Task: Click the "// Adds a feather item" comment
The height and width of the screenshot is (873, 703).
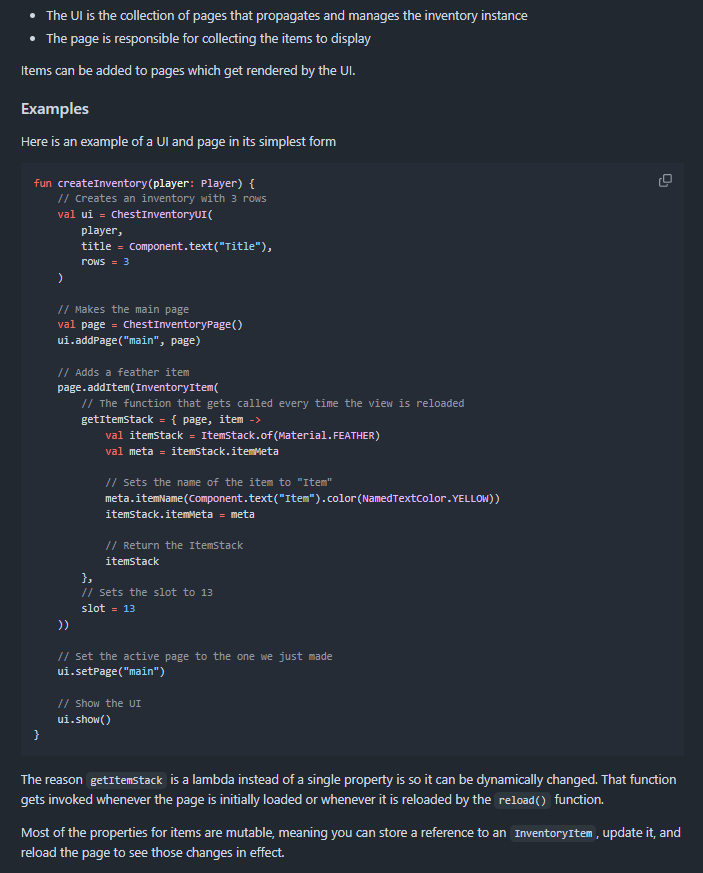Action: pyautogui.click(x=123, y=372)
